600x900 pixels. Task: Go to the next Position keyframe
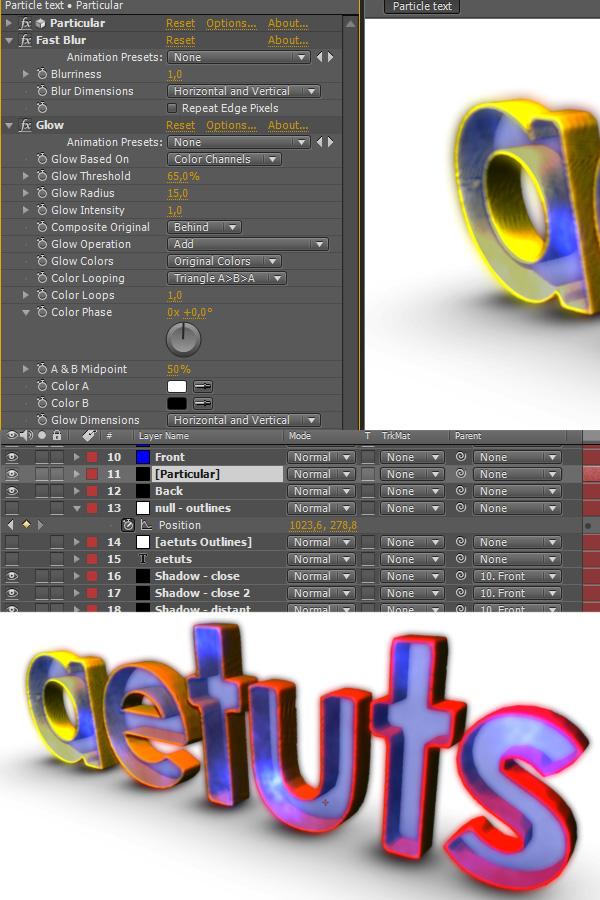(40, 525)
